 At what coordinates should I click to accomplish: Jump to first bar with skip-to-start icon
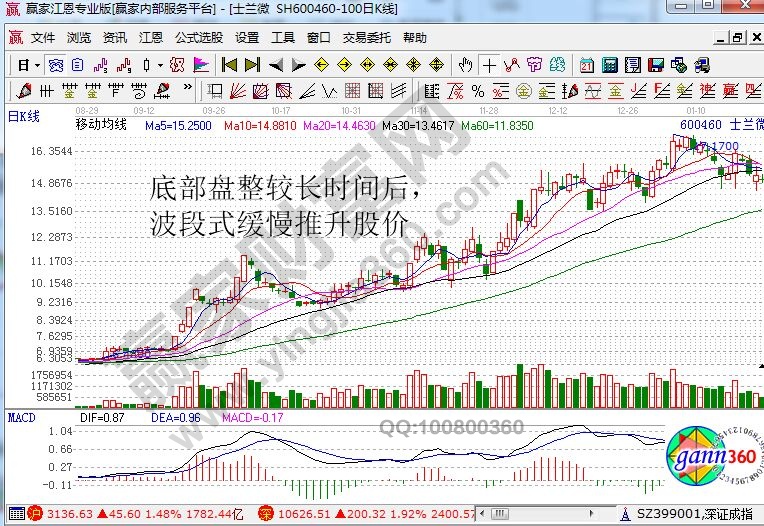[x=229, y=65]
